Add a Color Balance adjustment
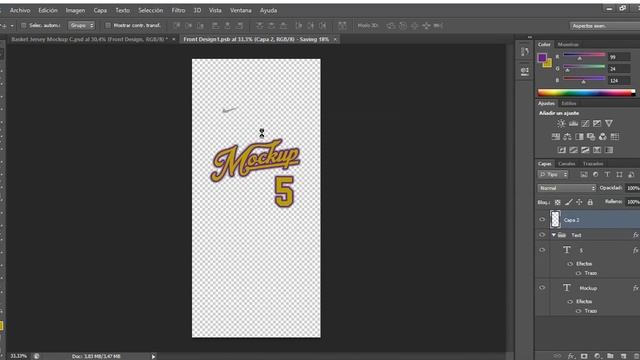This screenshot has width=640, height=360. coord(567,137)
